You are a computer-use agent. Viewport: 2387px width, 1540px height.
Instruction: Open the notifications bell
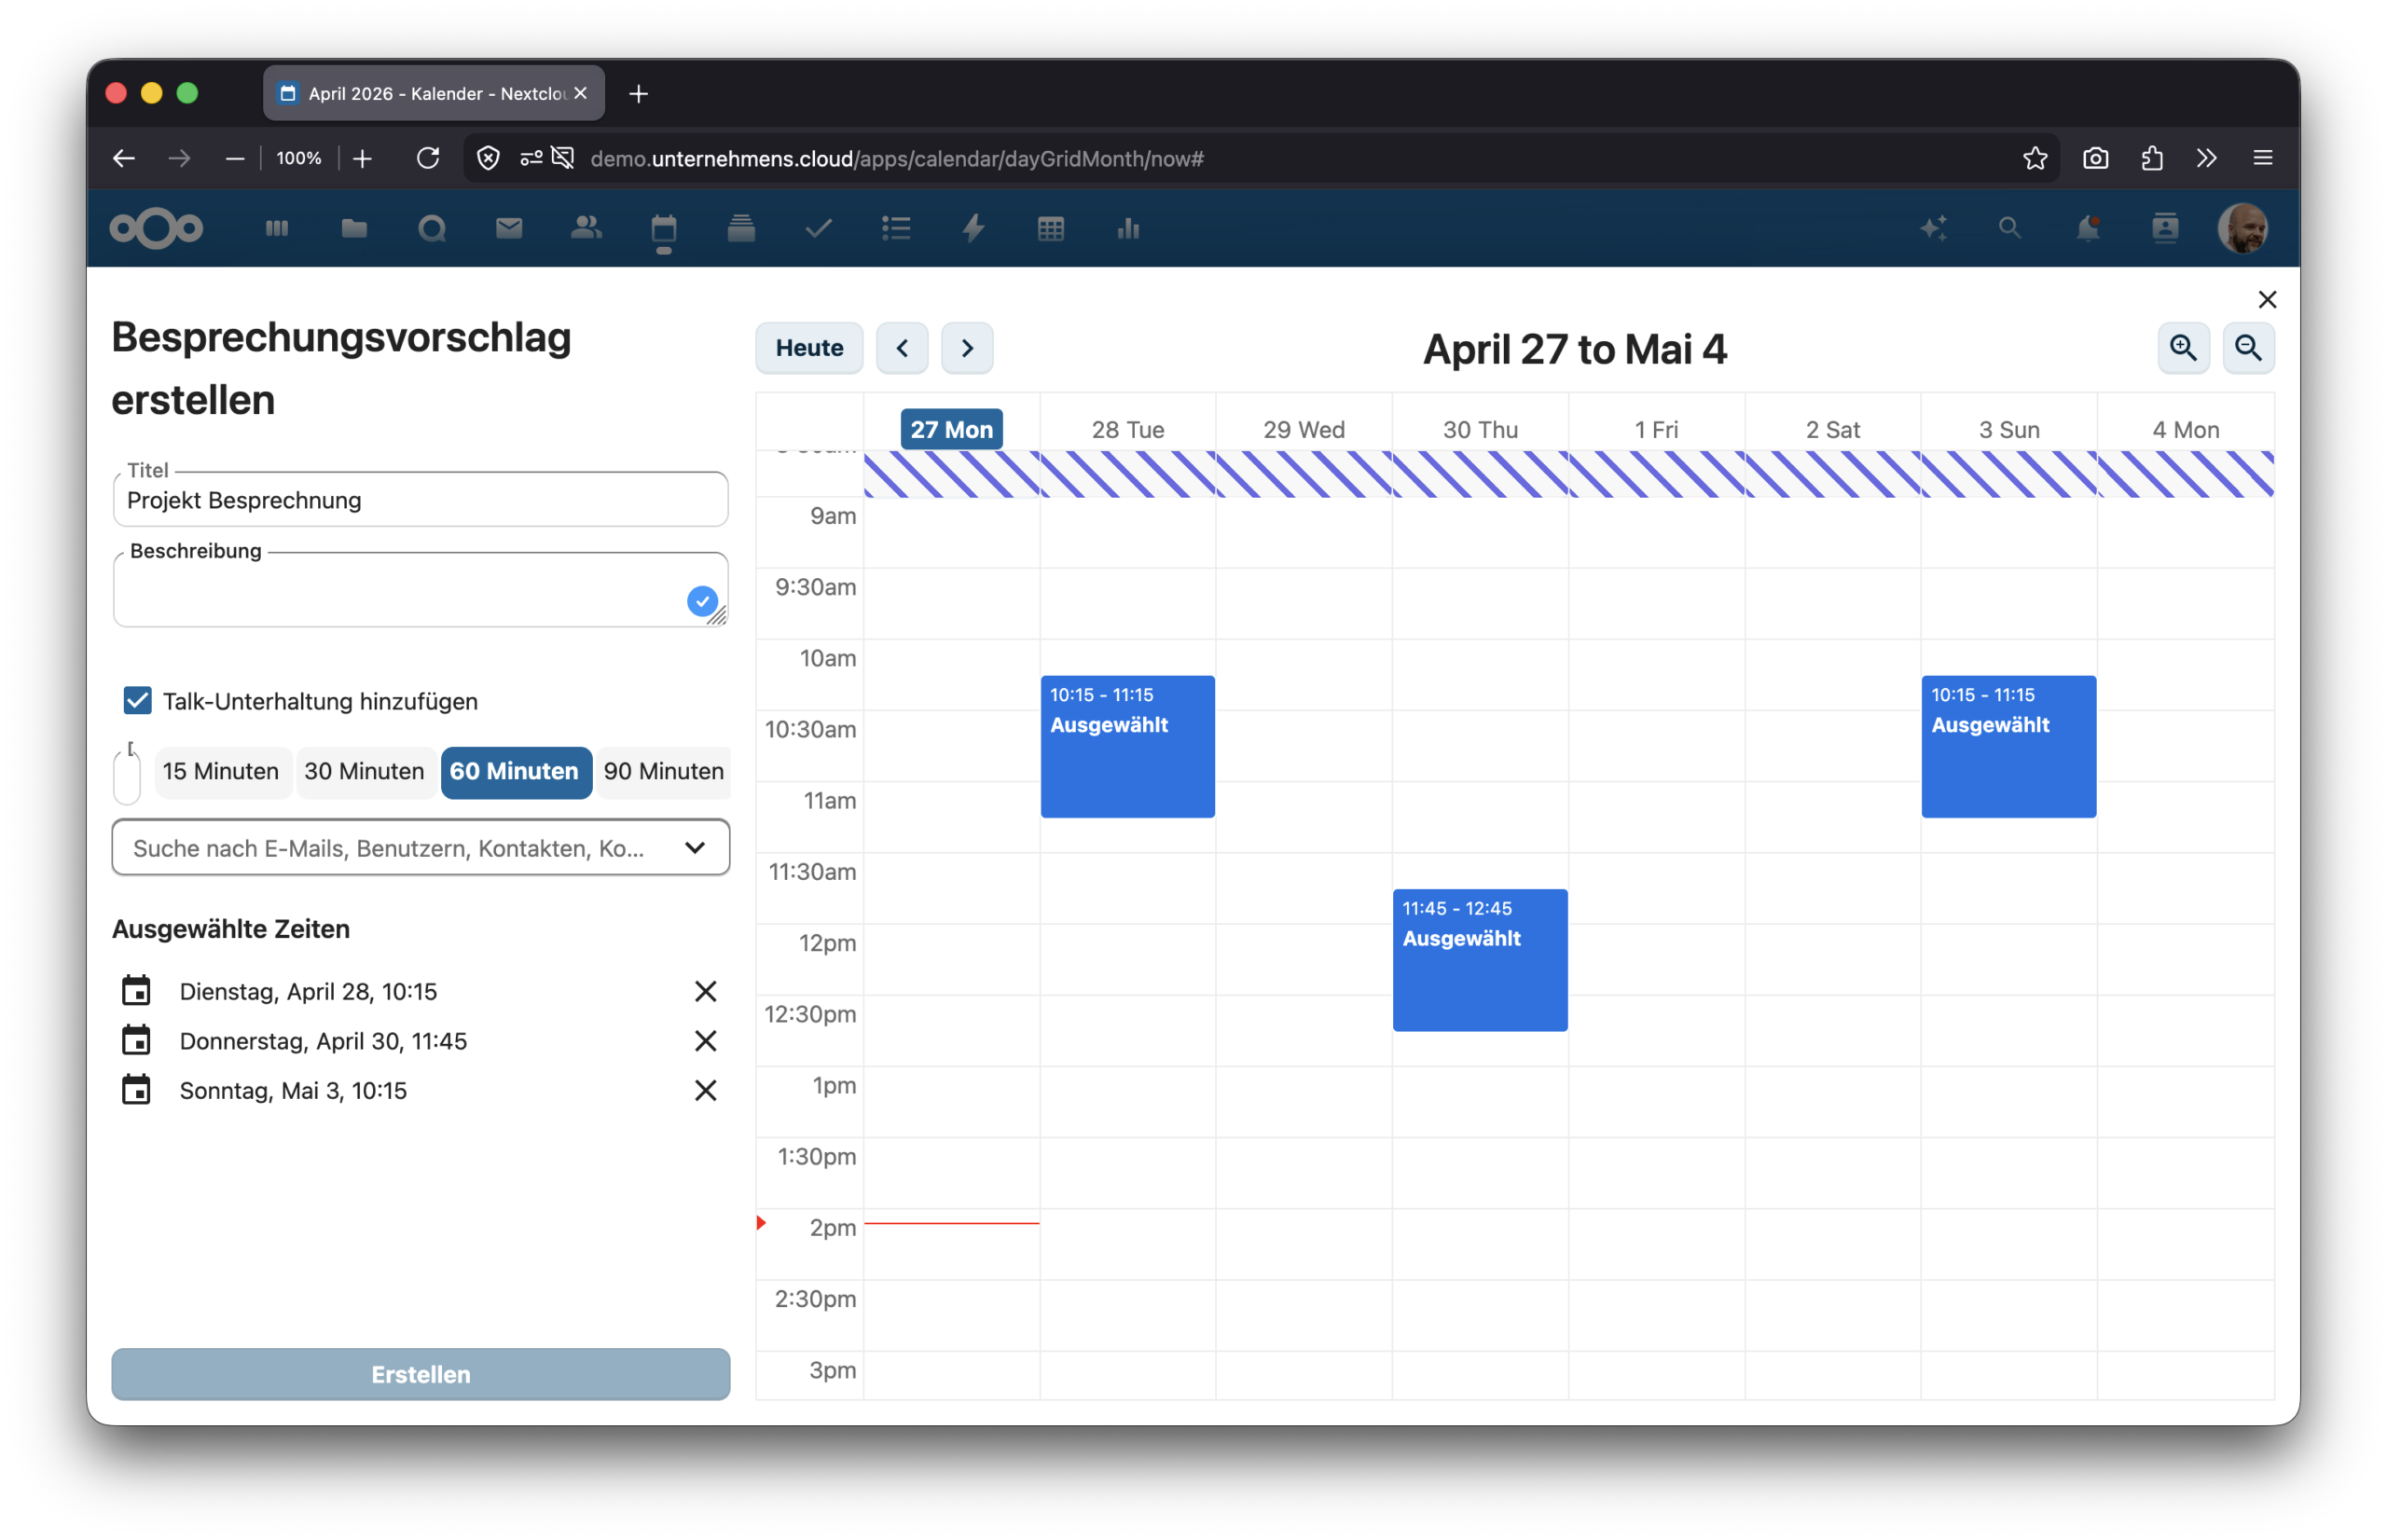[2086, 228]
